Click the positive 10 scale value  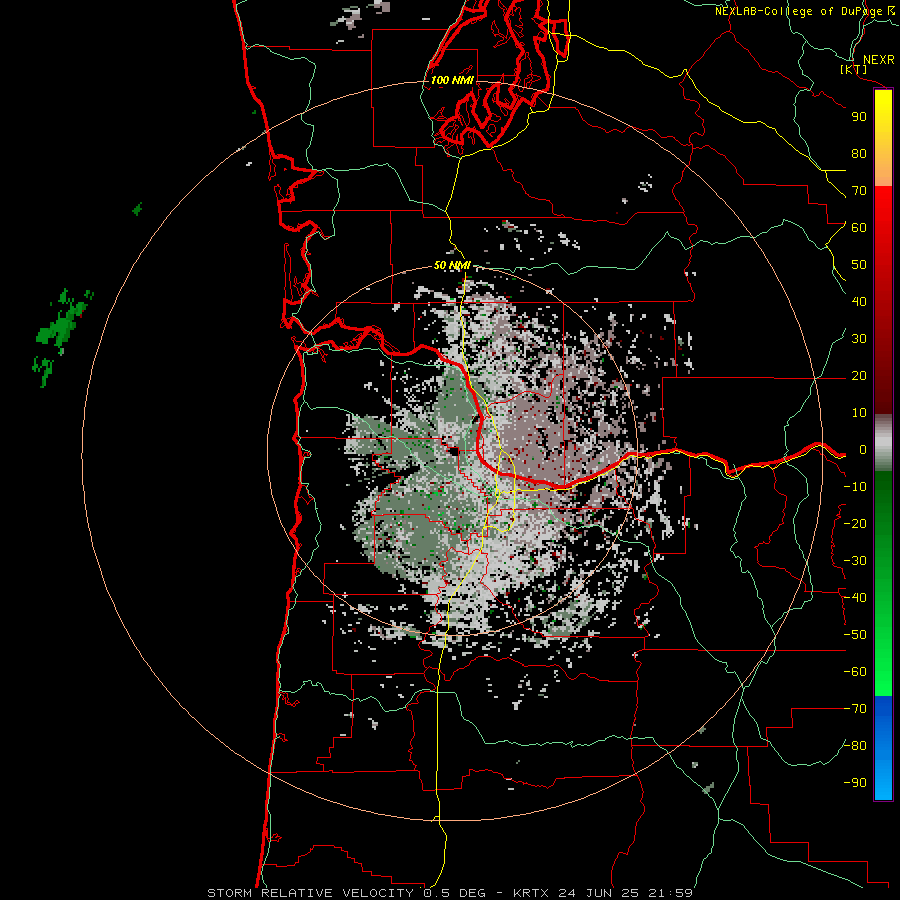point(859,413)
